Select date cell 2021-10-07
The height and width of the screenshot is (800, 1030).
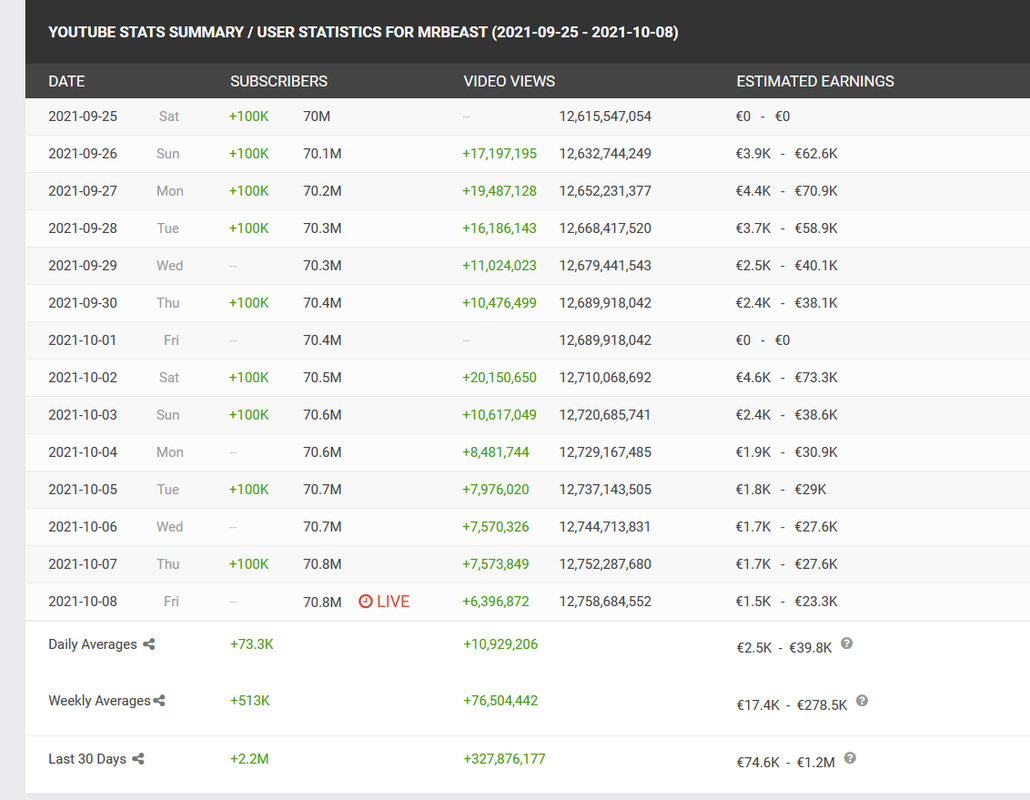(83, 564)
